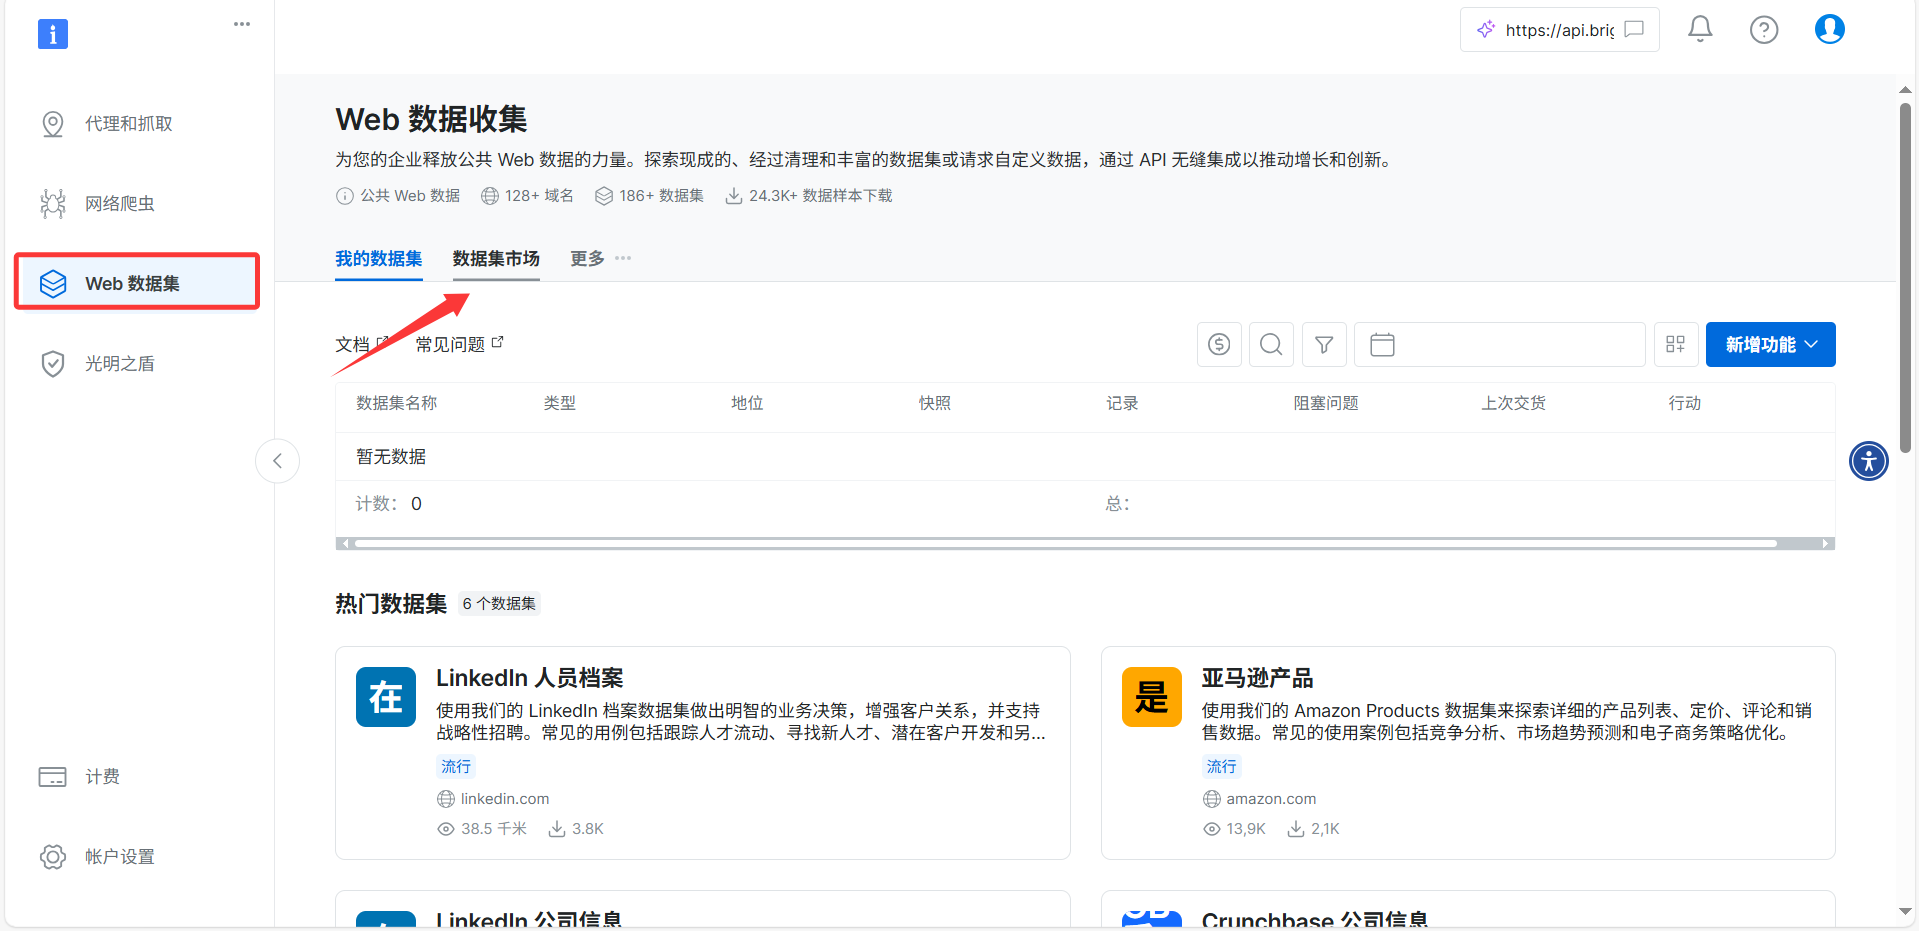
Task: Select the 我的数据集 tab
Action: tap(378, 259)
